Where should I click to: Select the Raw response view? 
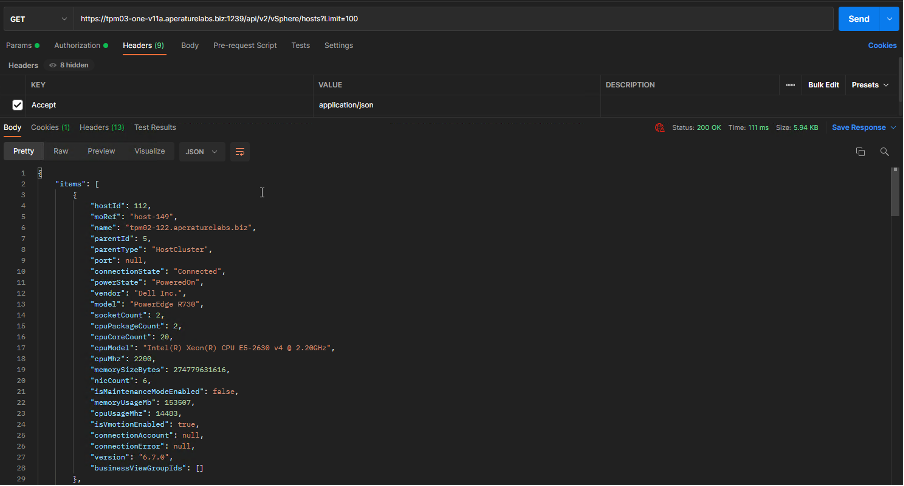click(61, 151)
